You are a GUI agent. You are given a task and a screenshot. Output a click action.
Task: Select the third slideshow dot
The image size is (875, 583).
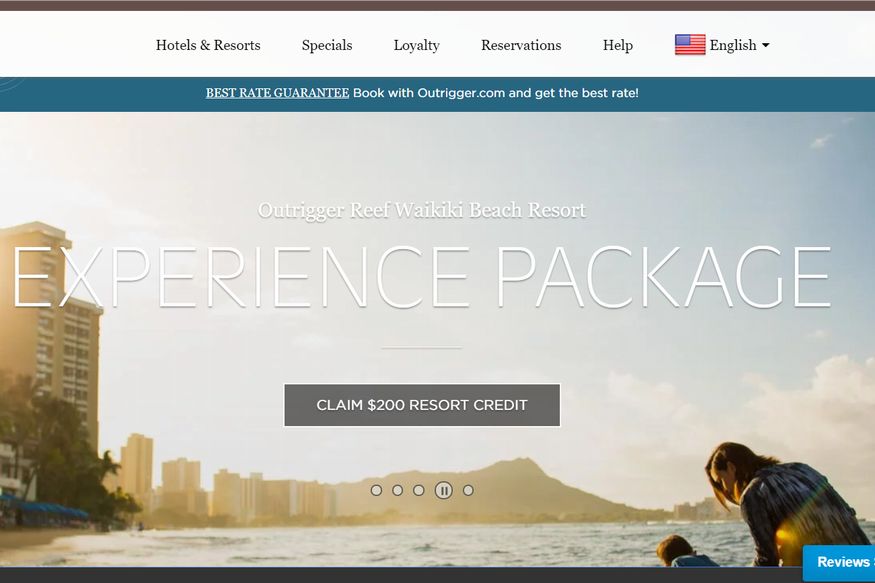pos(419,490)
